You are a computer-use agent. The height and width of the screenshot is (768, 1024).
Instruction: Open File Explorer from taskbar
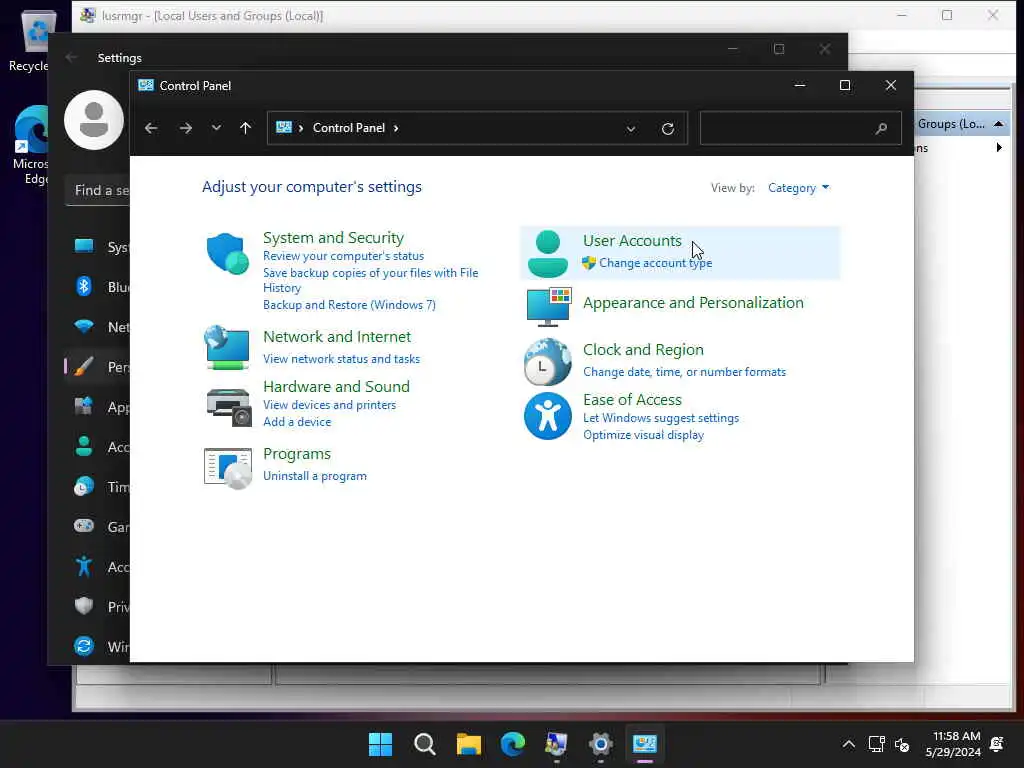pyautogui.click(x=468, y=744)
